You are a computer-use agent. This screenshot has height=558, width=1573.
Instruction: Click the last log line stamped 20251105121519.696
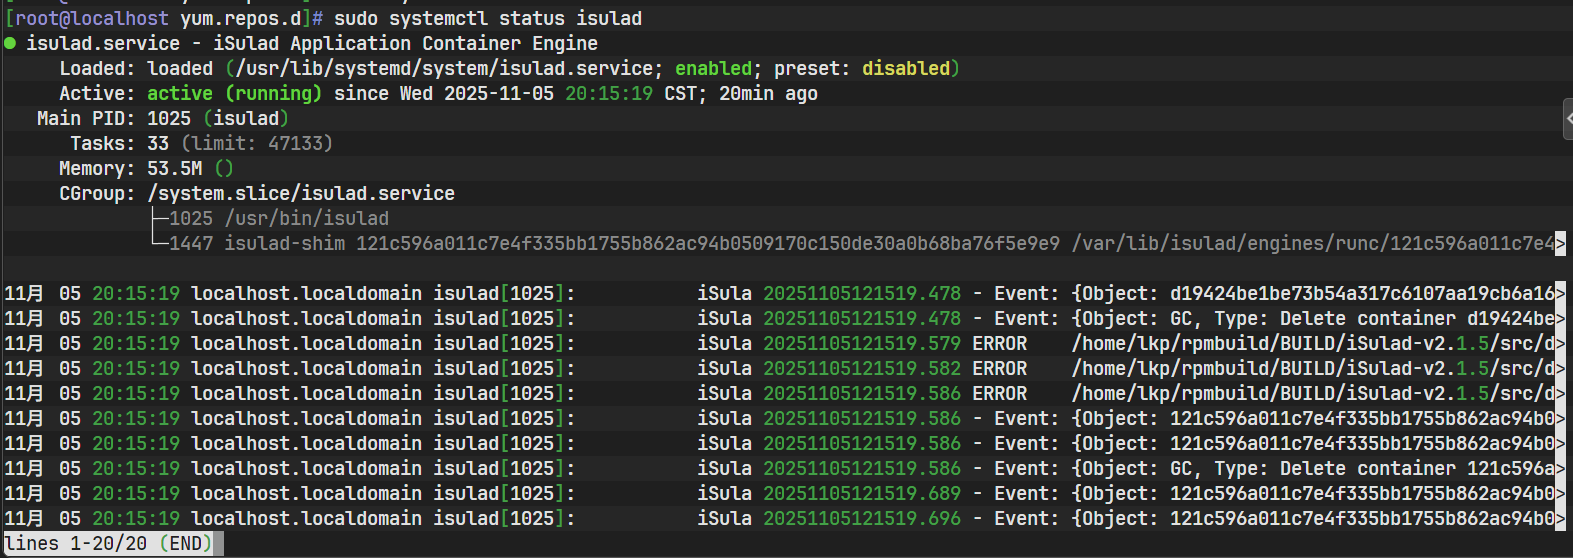(785, 518)
